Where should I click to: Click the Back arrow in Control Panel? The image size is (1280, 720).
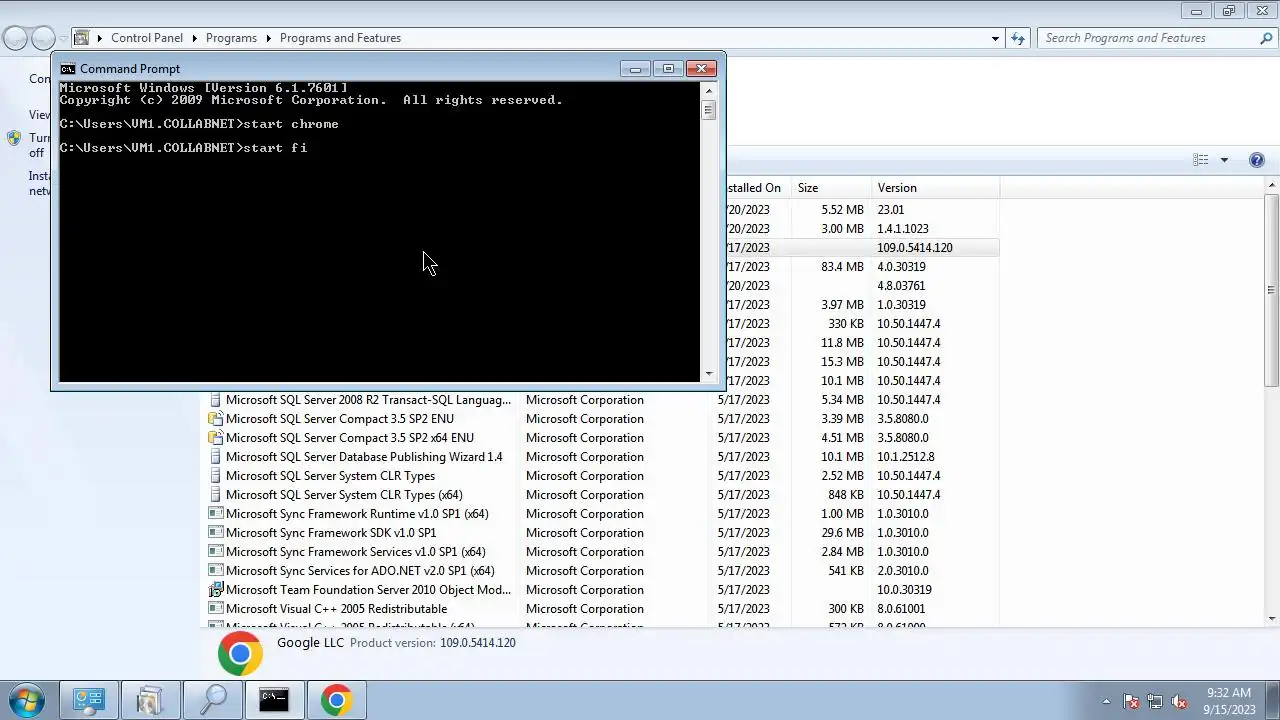point(14,38)
